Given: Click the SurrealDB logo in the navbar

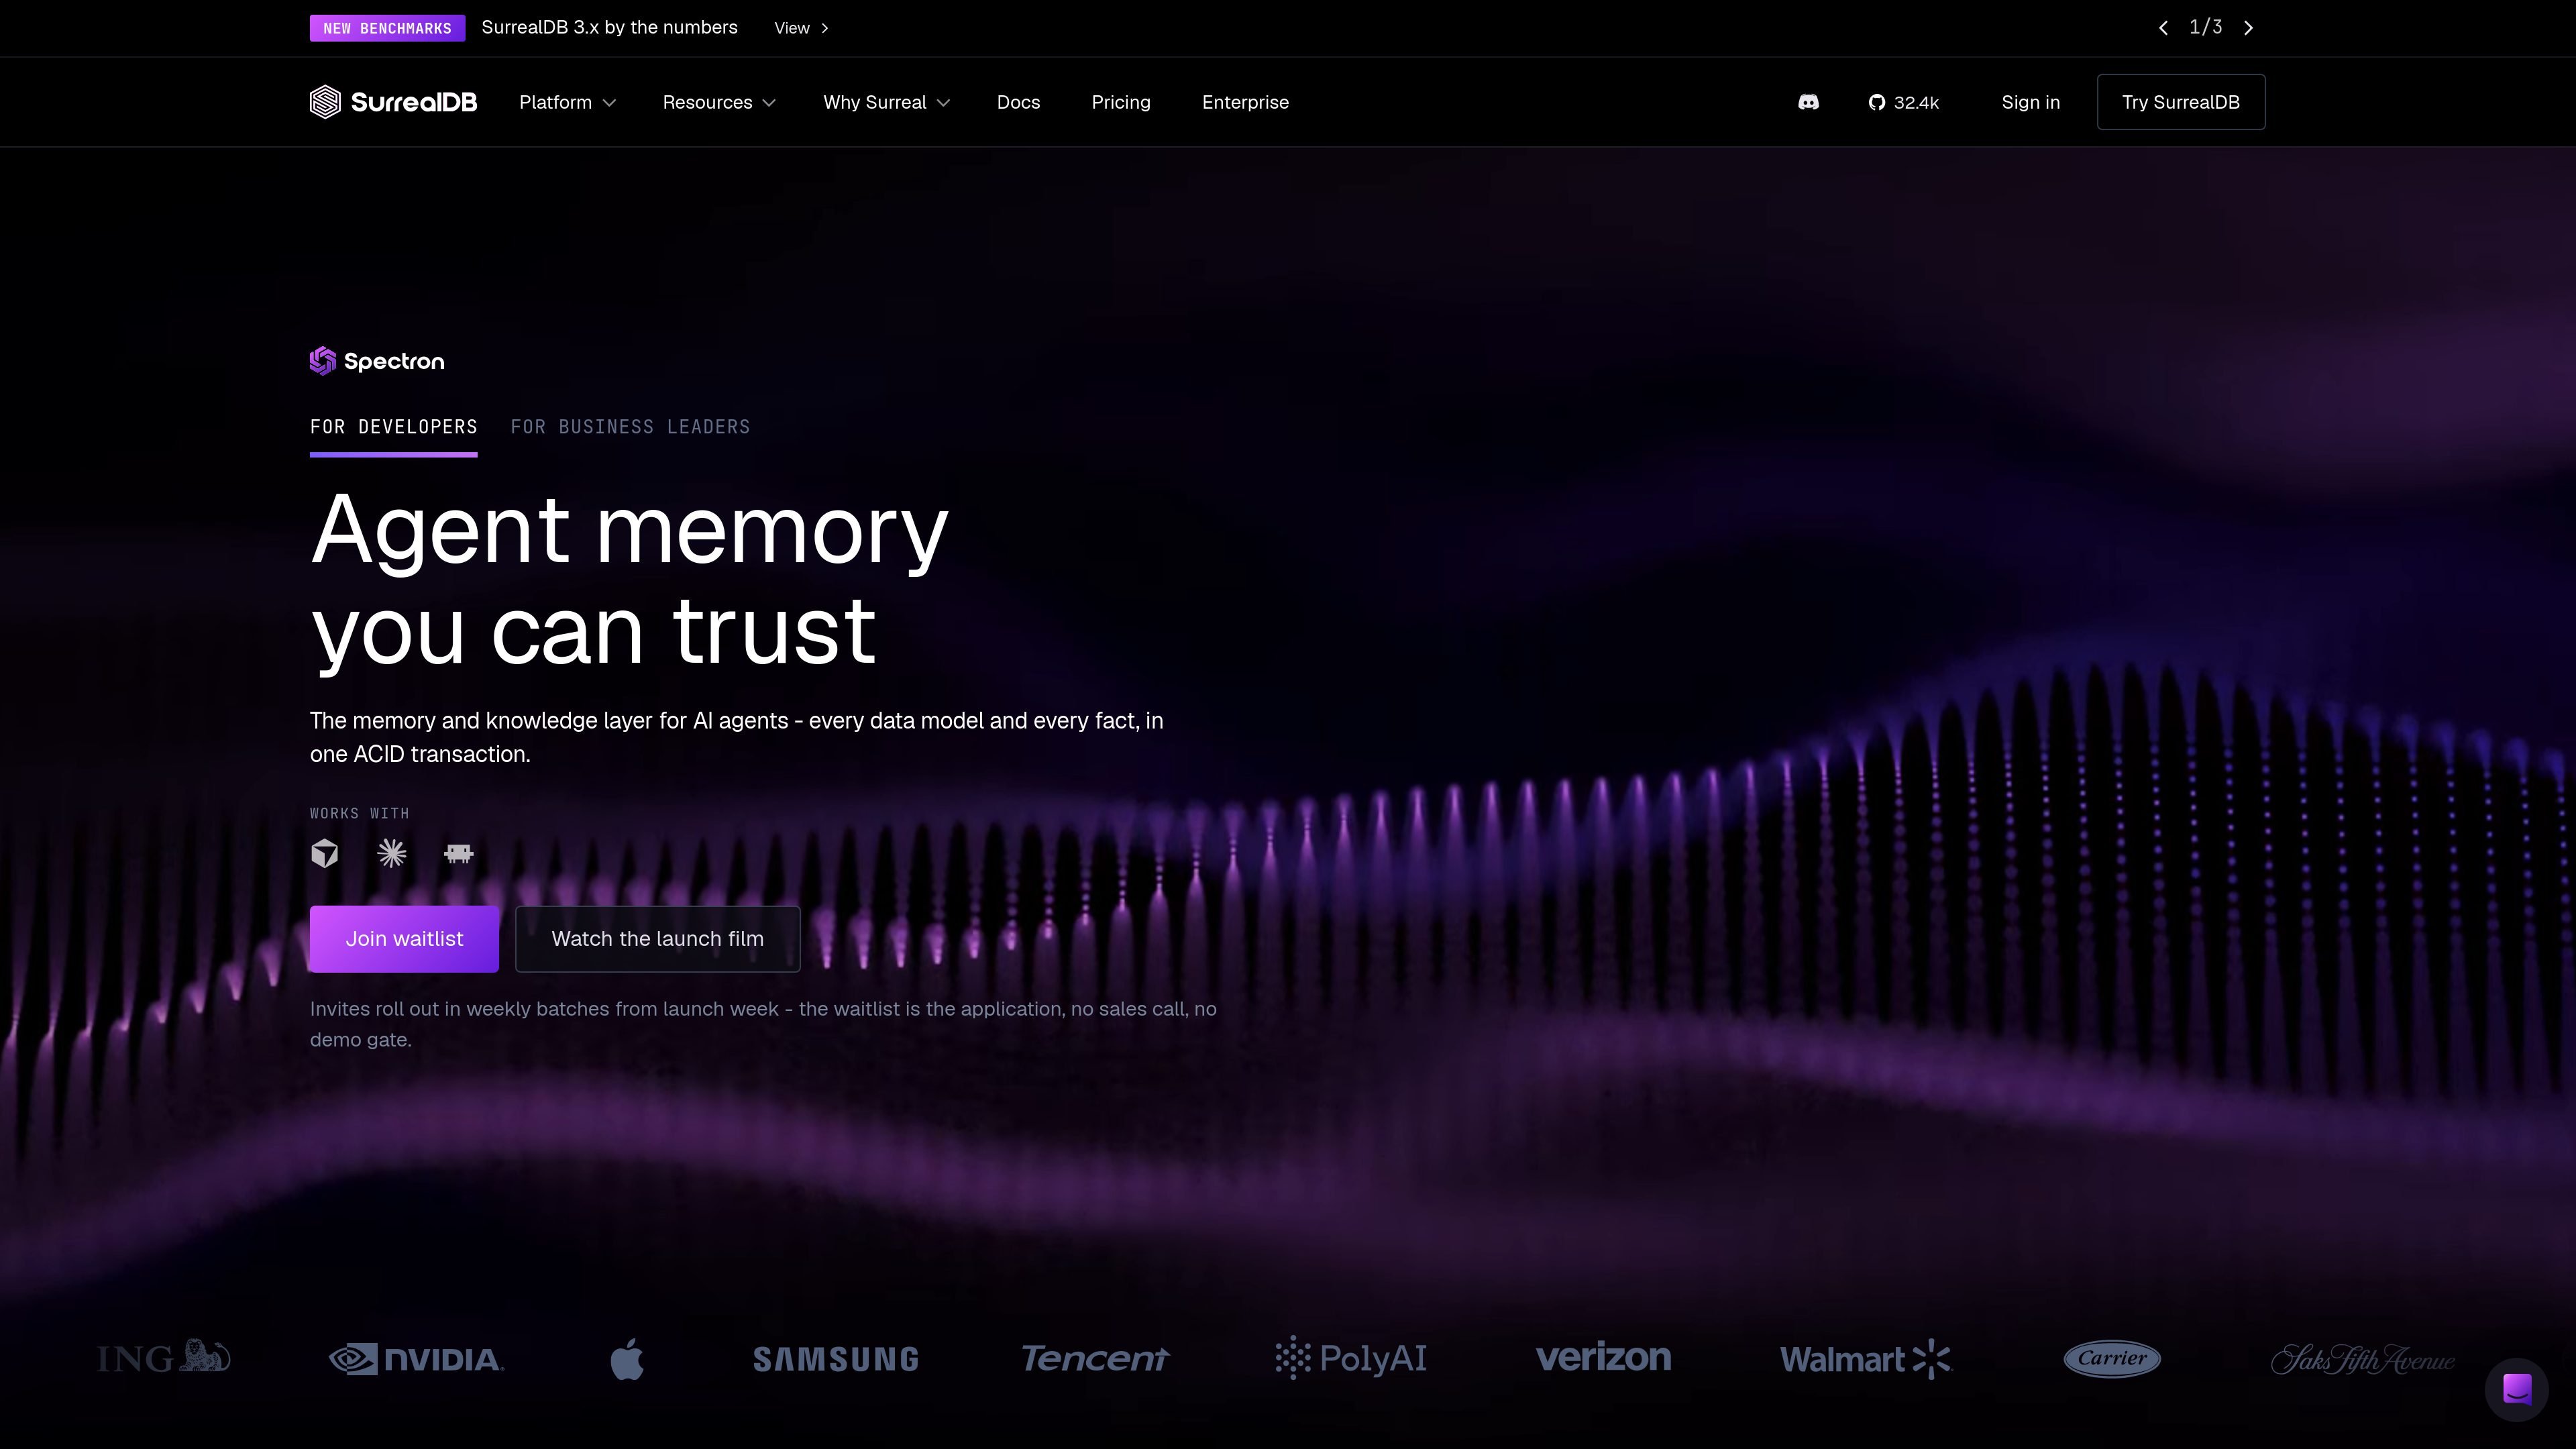Looking at the screenshot, I should tap(393, 102).
